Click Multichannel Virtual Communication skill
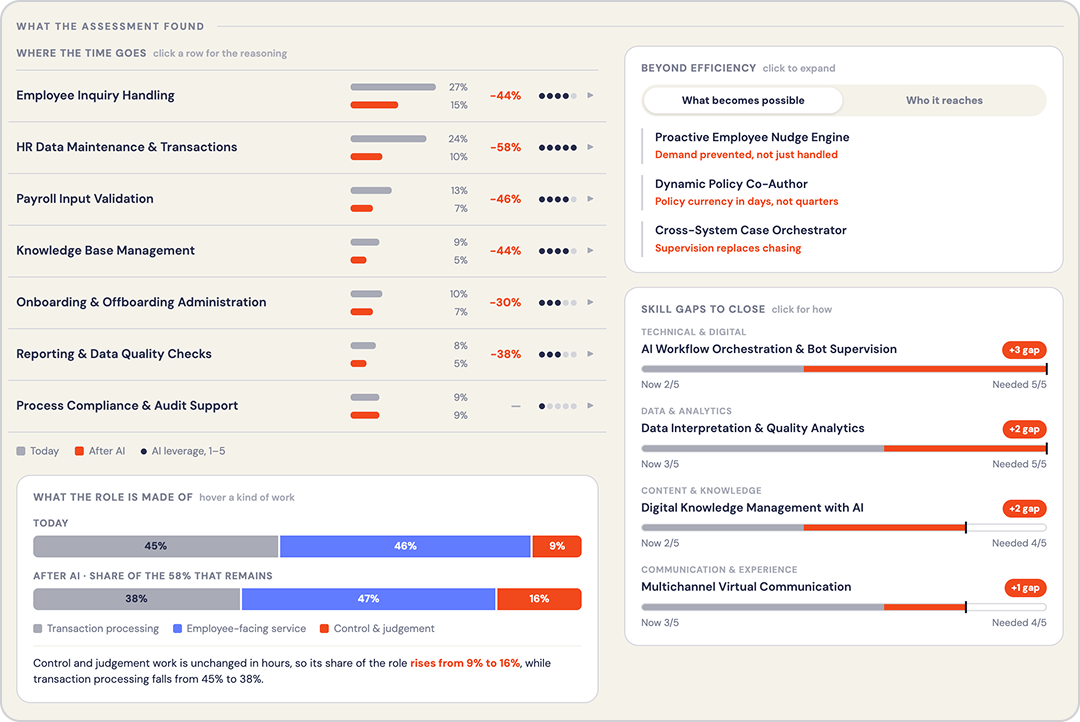This screenshot has height=722, width=1080. (746, 587)
